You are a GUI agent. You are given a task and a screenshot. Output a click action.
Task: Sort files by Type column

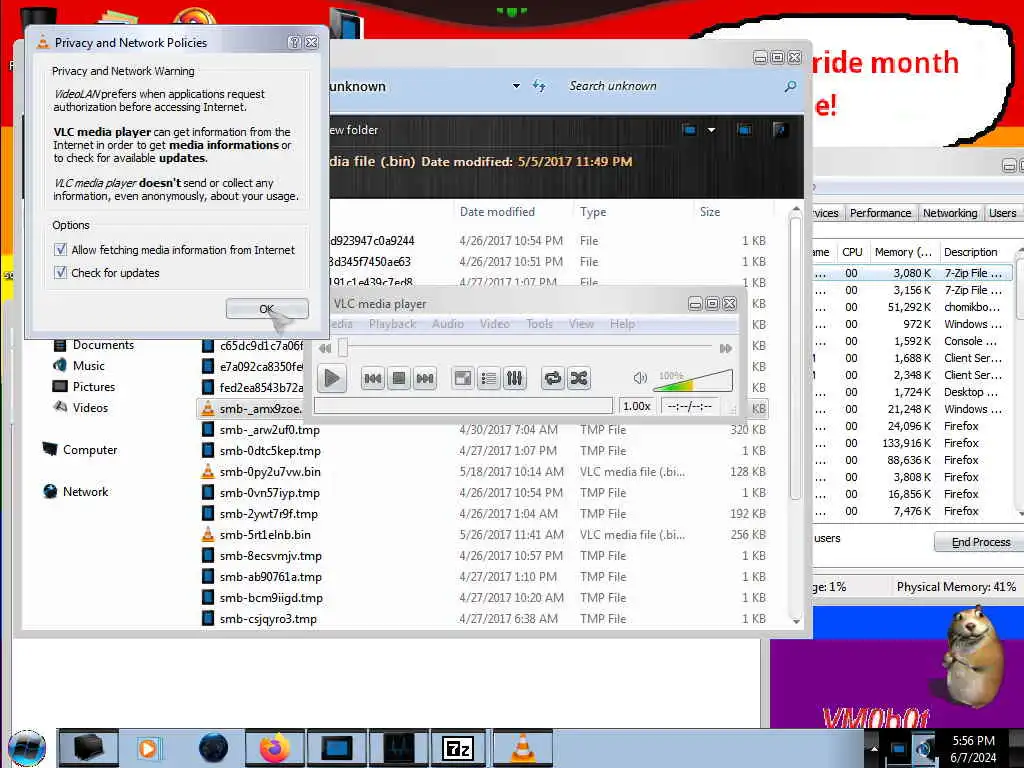tap(593, 212)
